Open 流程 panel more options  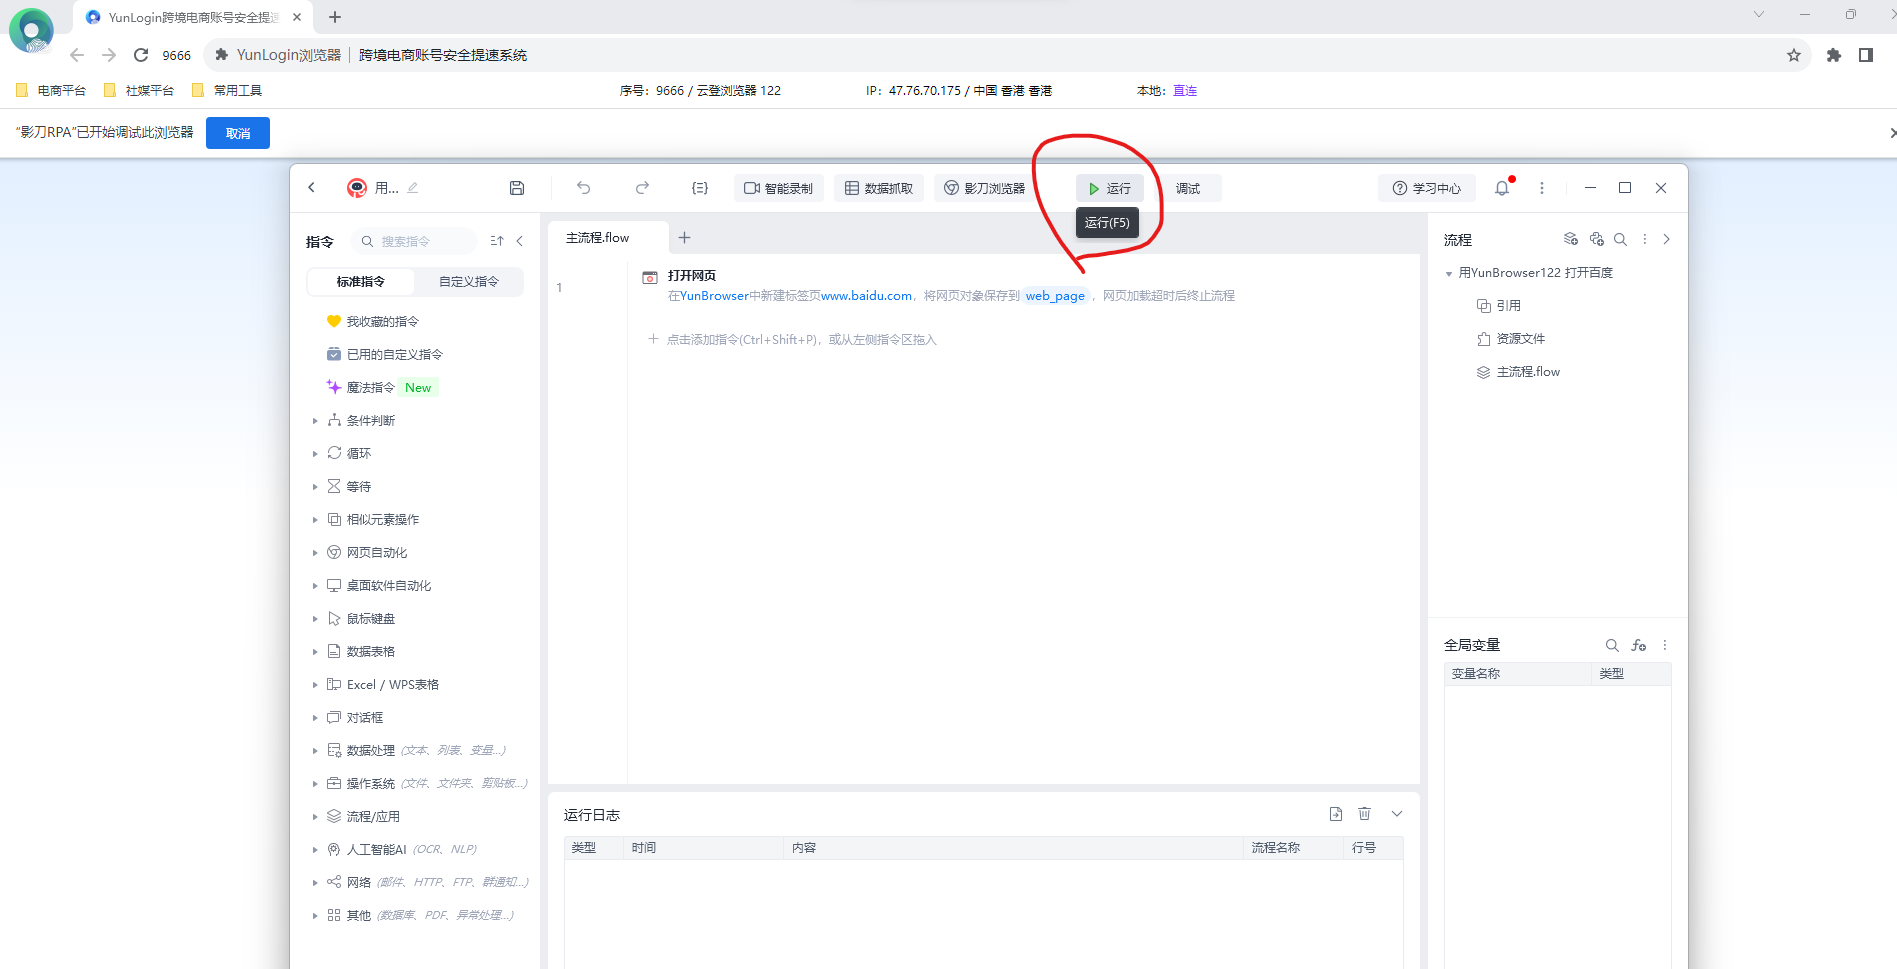(x=1644, y=239)
